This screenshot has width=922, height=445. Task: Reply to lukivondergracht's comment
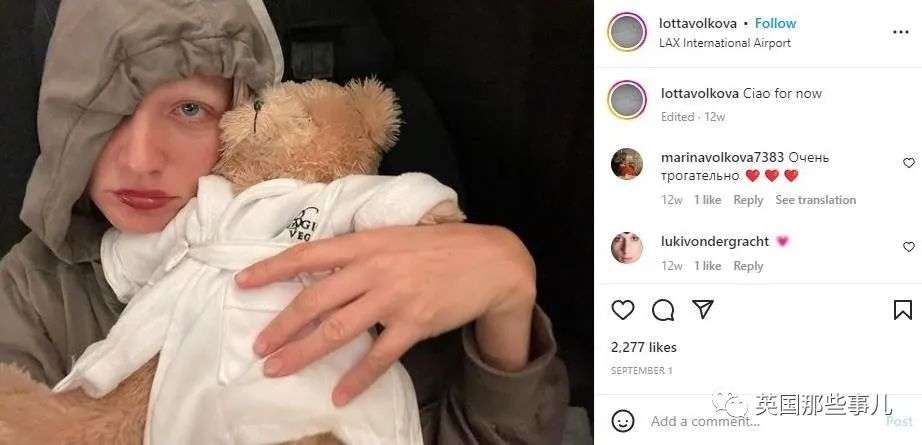point(748,266)
